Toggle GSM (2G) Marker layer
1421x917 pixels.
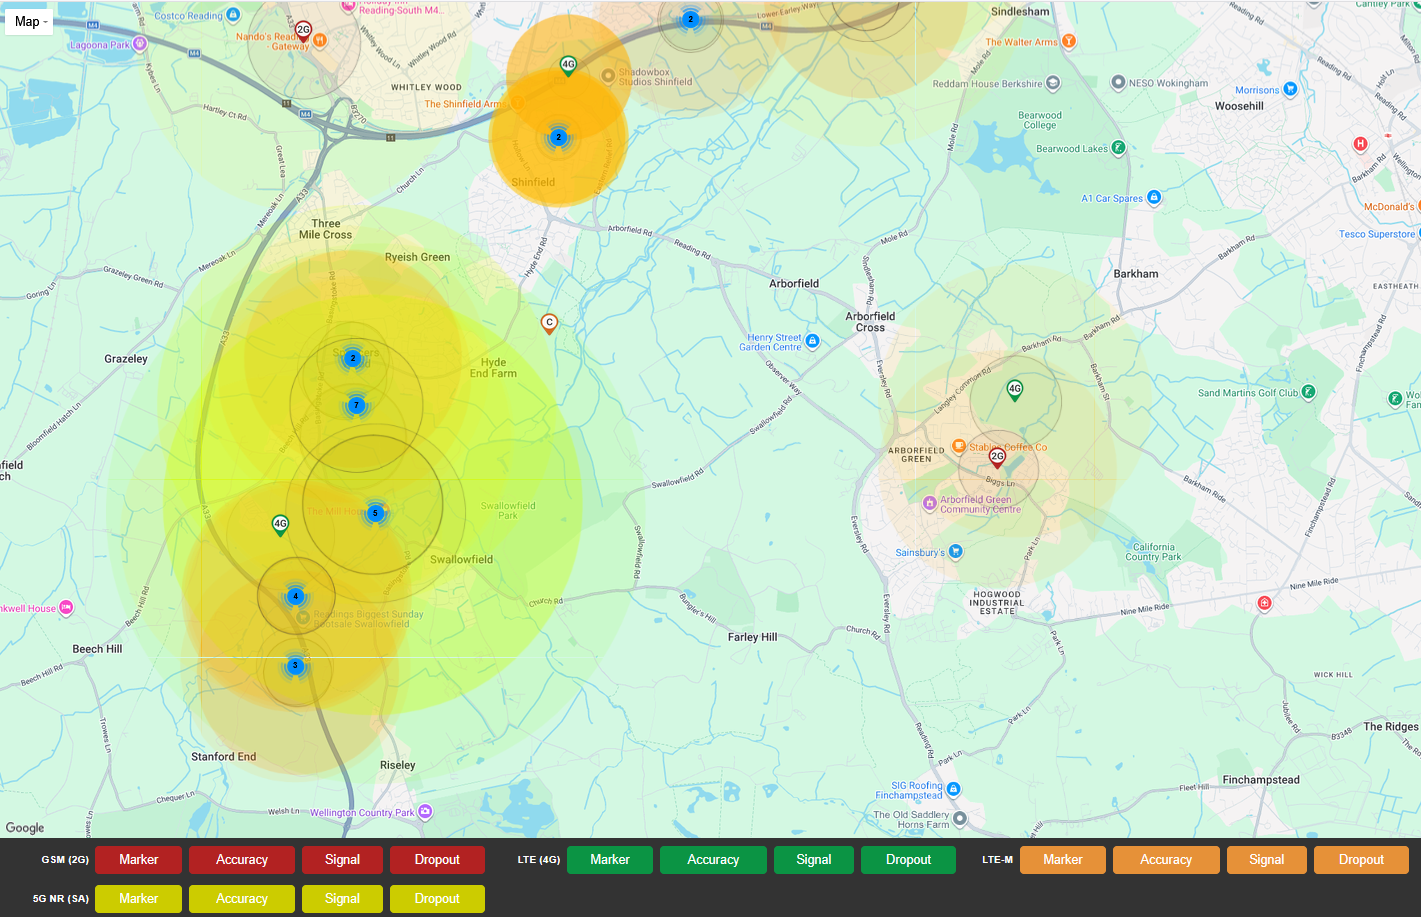(139, 860)
